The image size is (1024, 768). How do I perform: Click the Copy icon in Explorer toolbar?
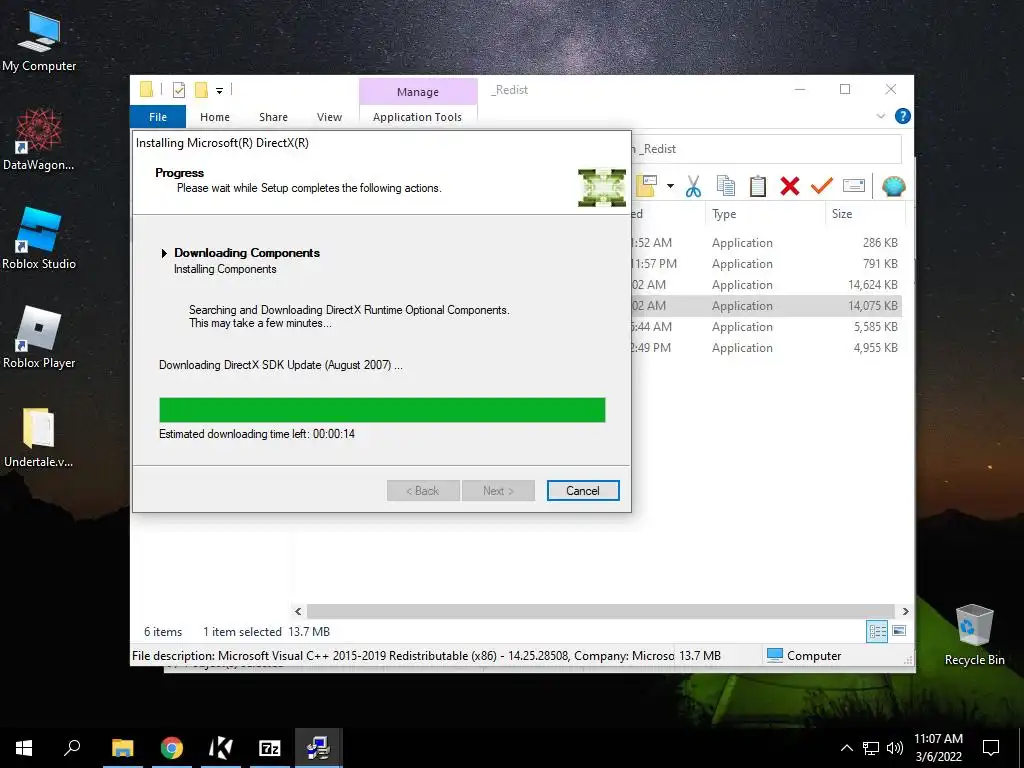click(x=726, y=186)
